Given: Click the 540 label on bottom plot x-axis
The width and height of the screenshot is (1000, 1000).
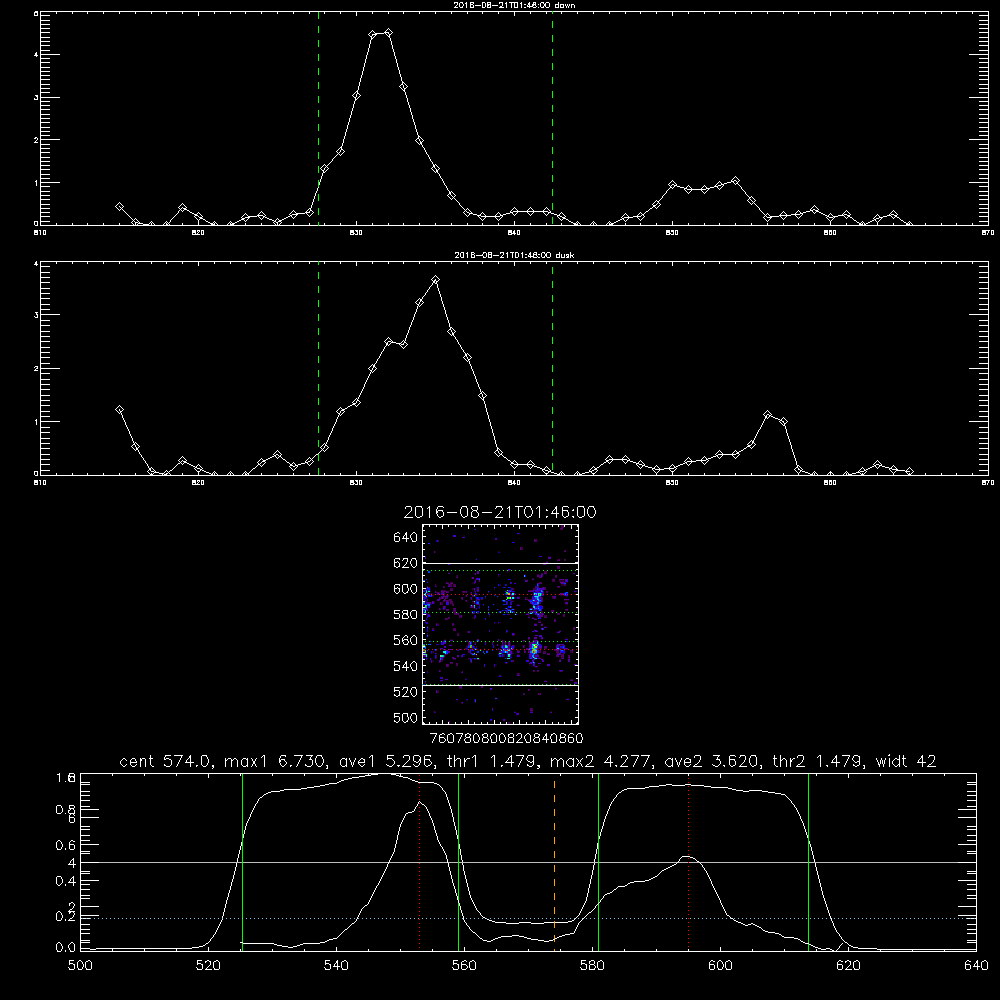Looking at the screenshot, I should (x=336, y=966).
